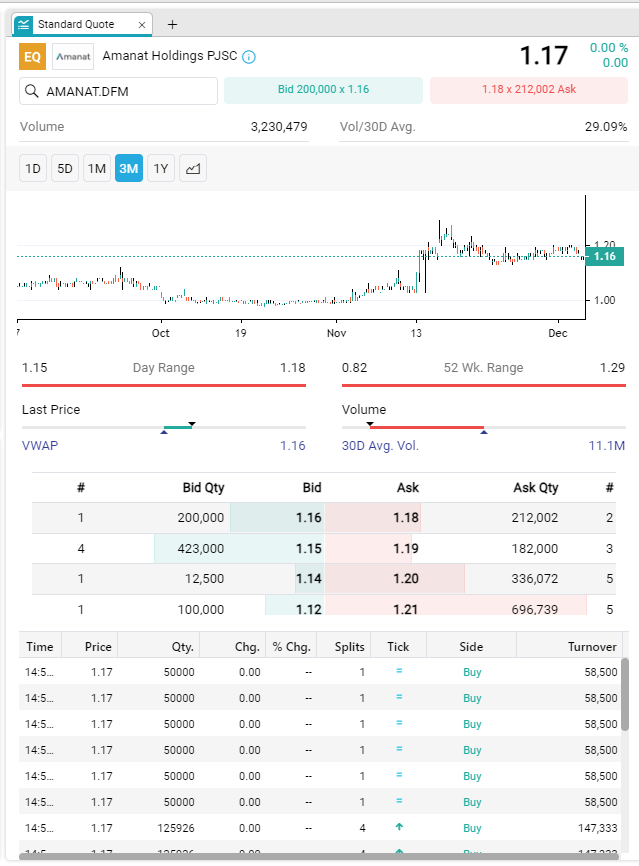This screenshot has width=639, height=866.
Task: Add a new tab with plus button
Action: coord(172,24)
